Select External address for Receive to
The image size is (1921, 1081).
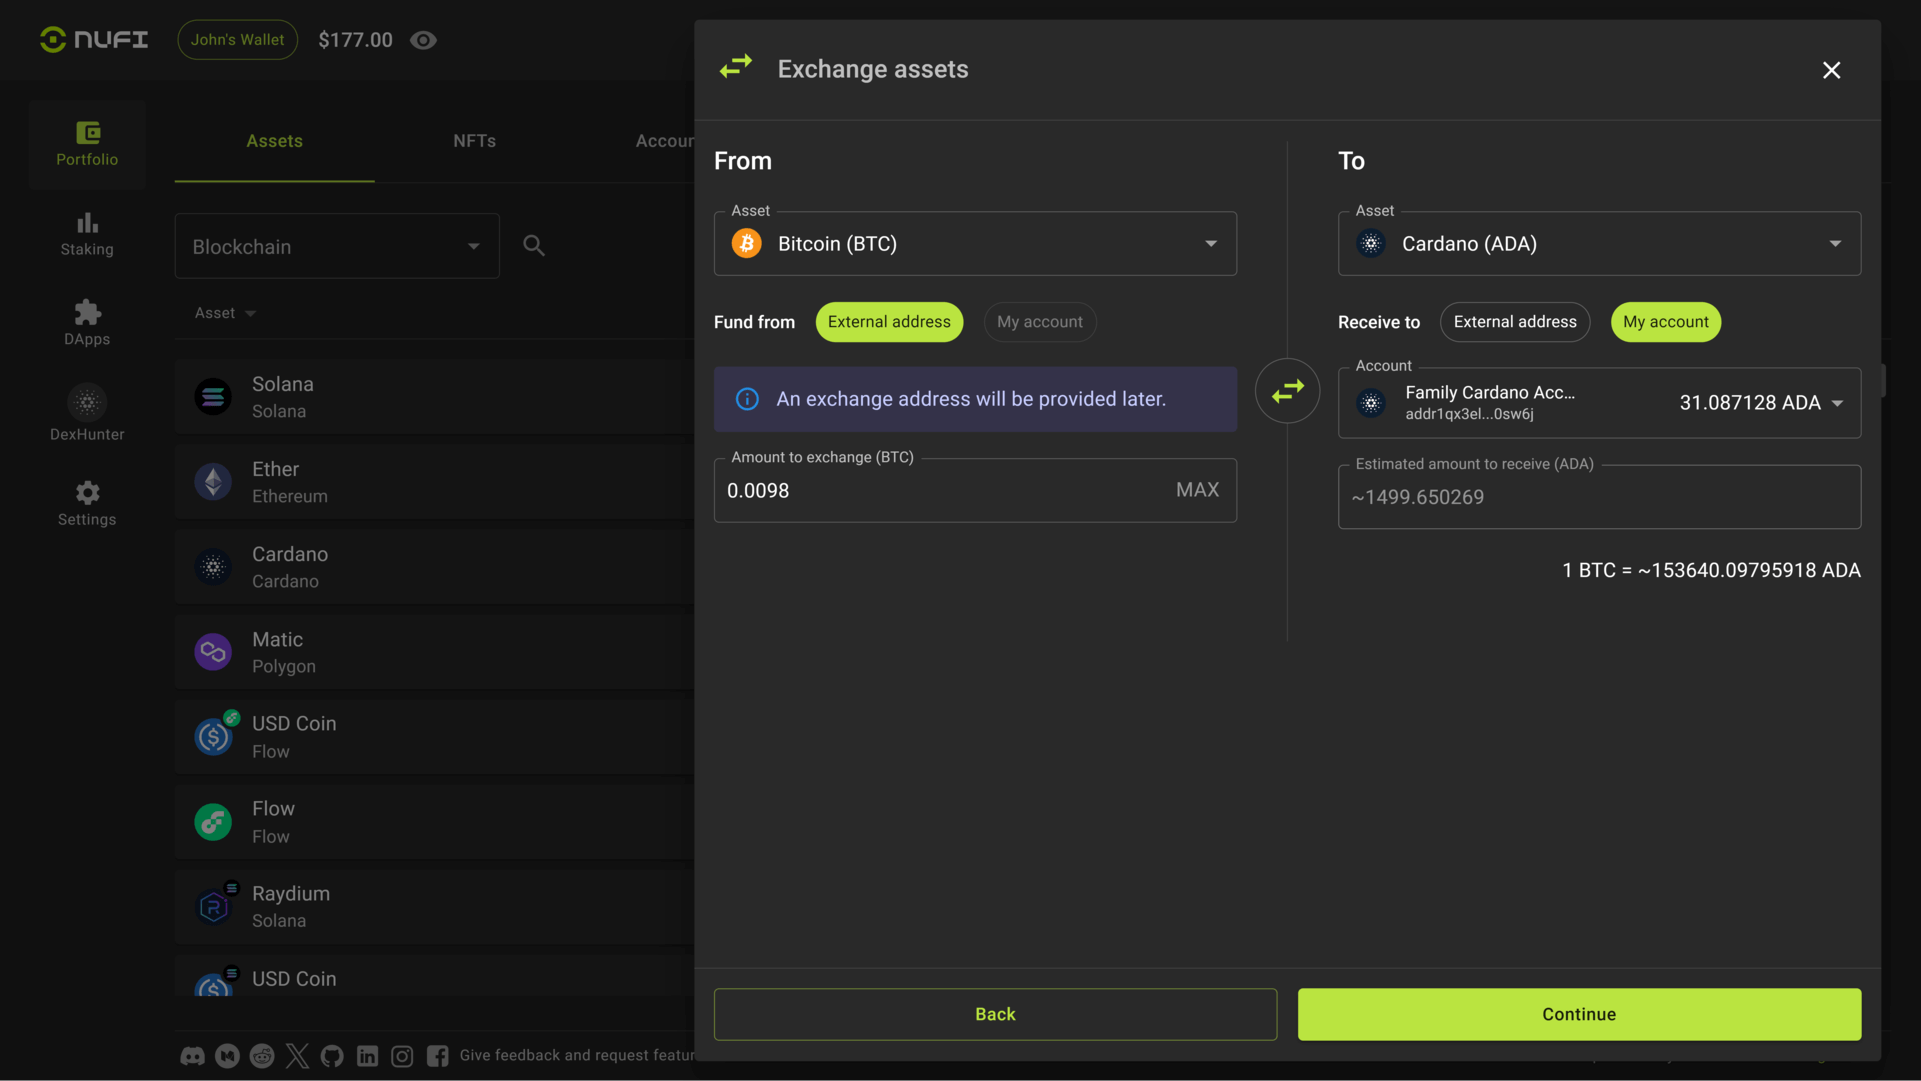pyautogui.click(x=1515, y=322)
